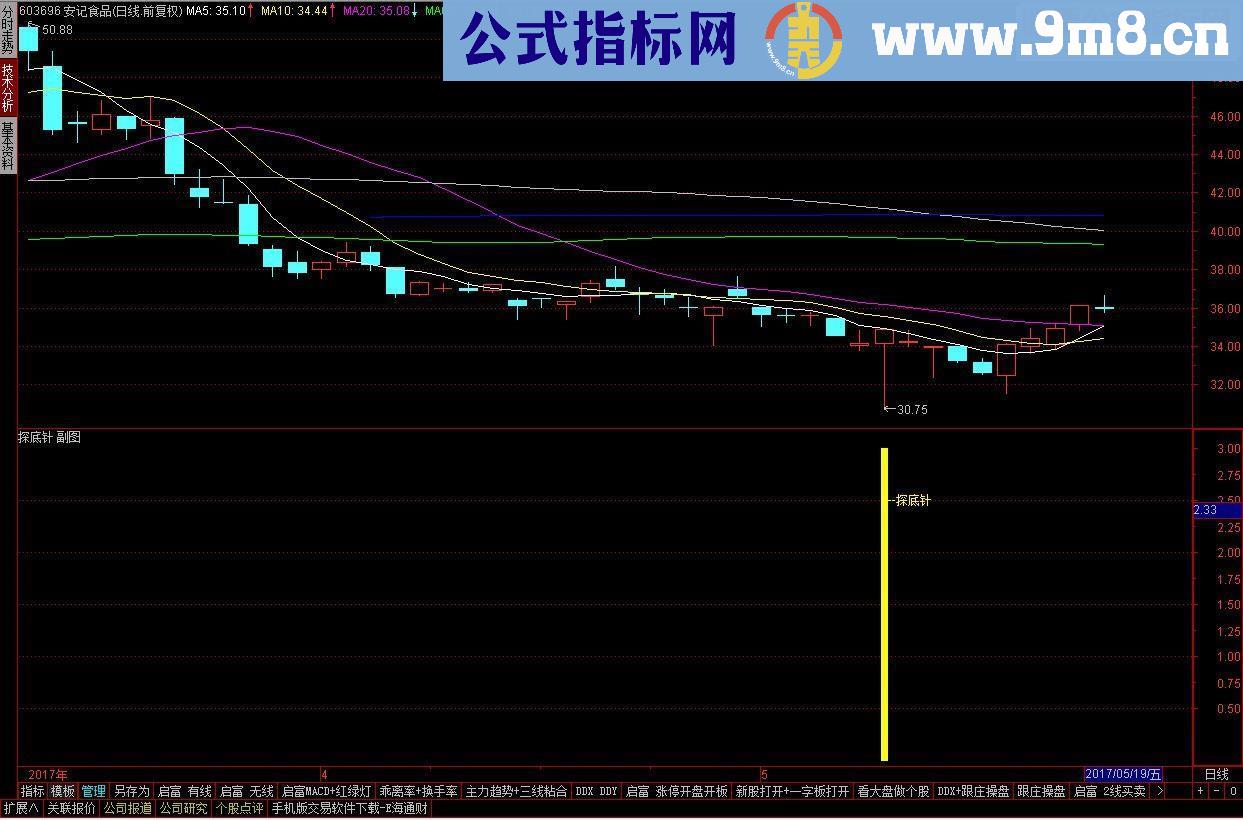Expand the 扩展 panel at bottom left
Viewport: 1243px width, 820px height.
tap(23, 808)
